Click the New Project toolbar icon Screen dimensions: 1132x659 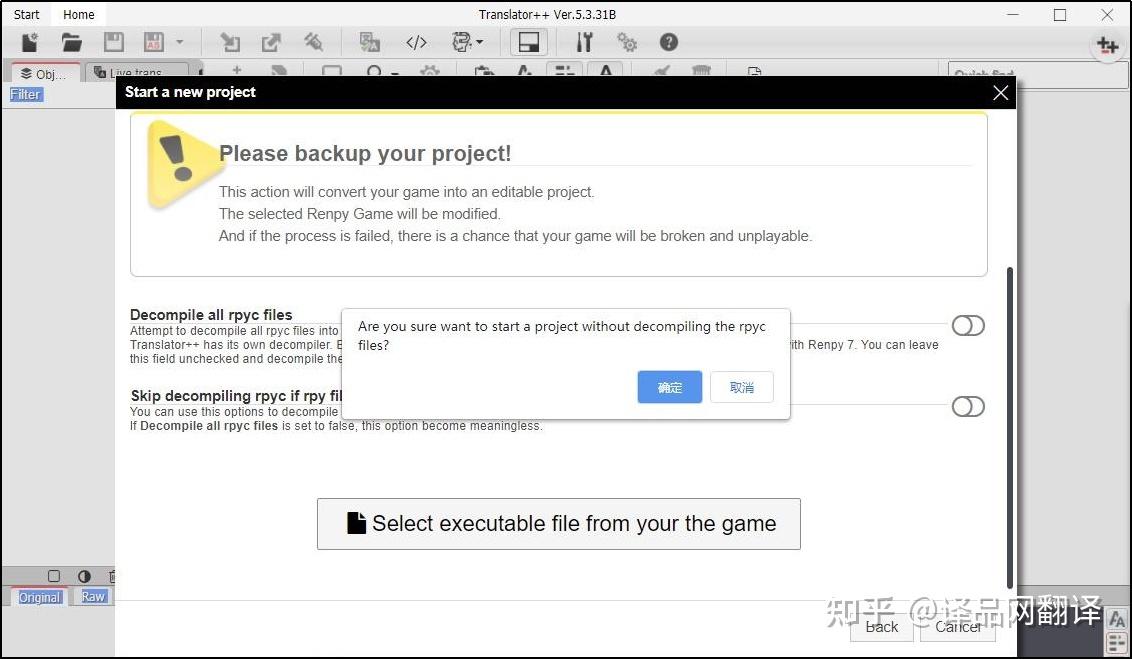click(30, 43)
